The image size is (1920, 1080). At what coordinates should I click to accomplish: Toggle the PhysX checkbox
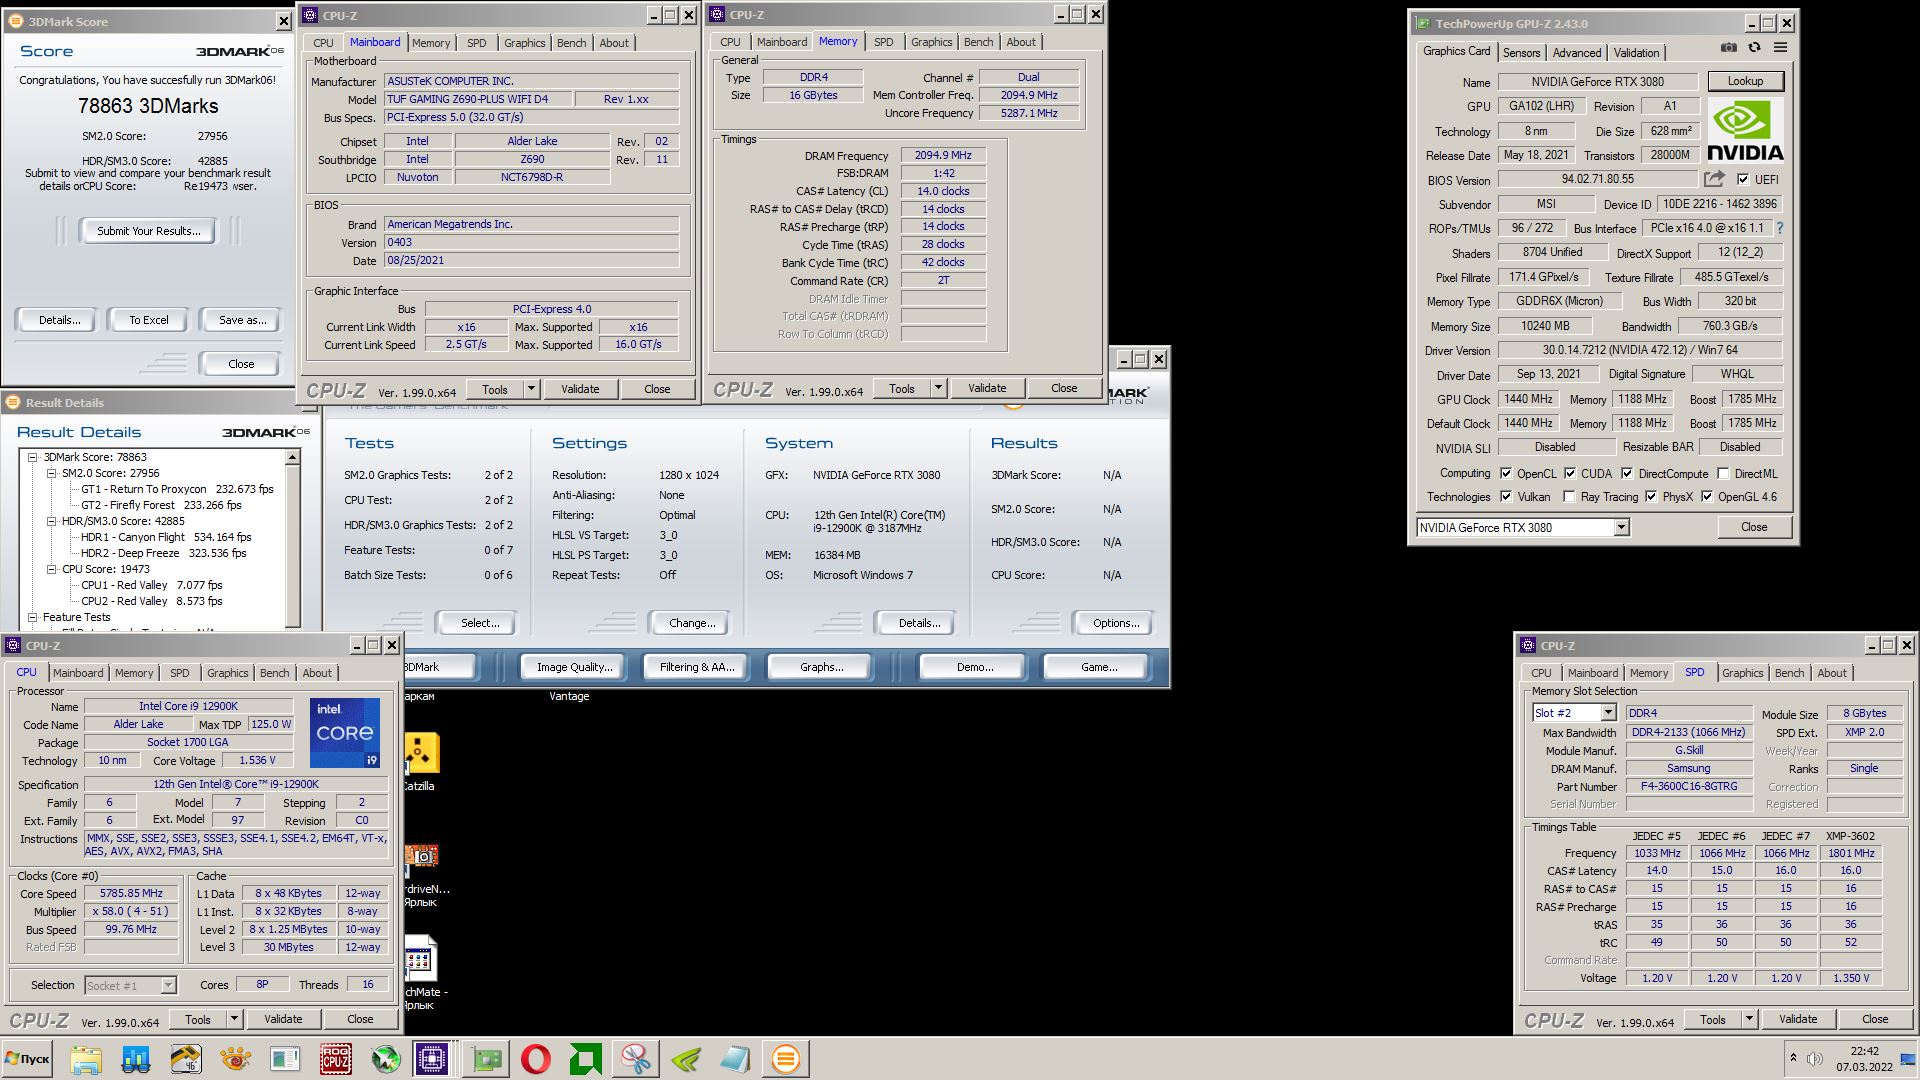[1651, 497]
